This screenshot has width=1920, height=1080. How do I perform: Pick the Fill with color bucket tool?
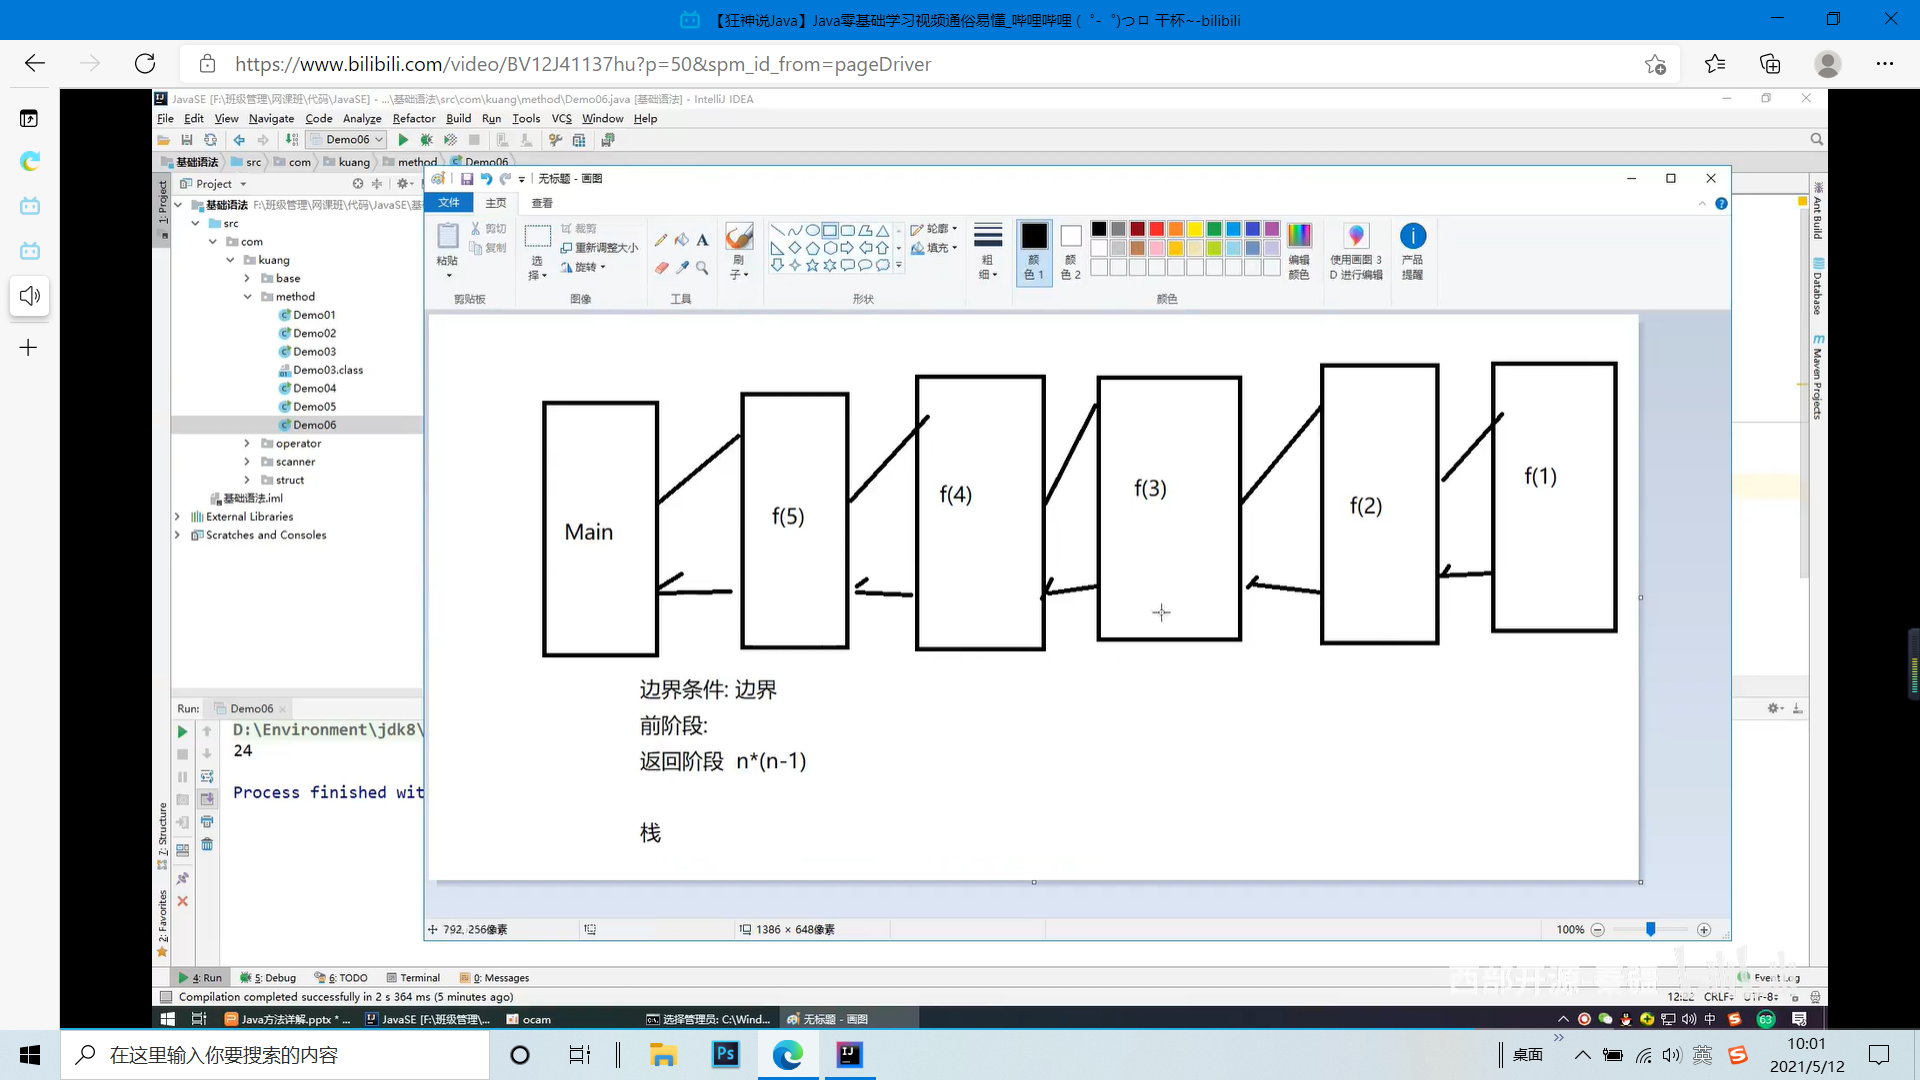[x=682, y=240]
